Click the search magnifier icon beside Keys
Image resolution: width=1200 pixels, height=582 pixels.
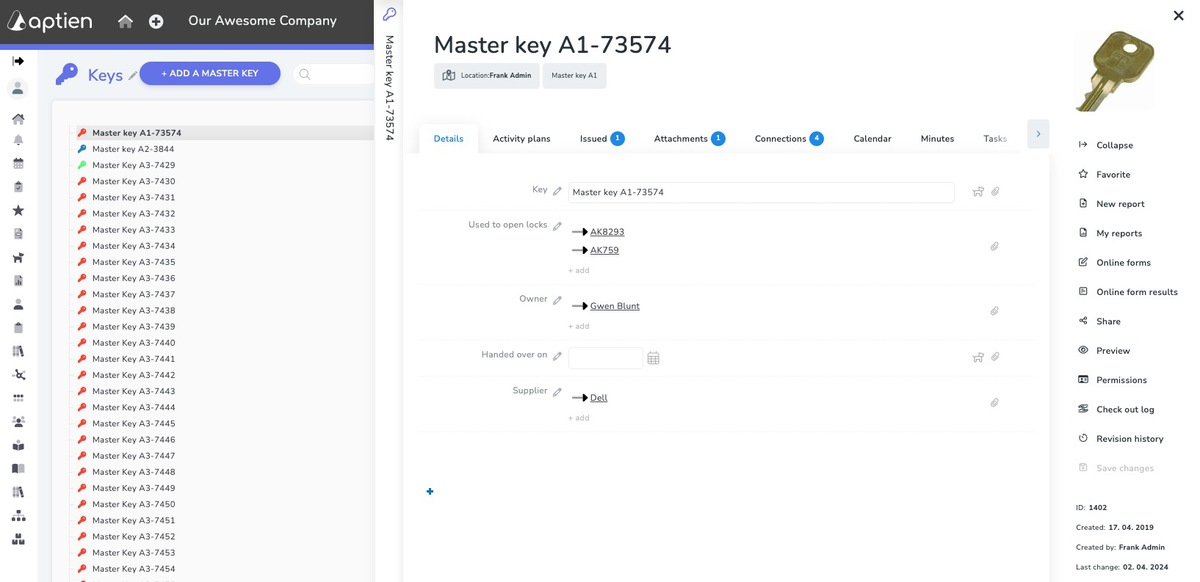[305, 74]
